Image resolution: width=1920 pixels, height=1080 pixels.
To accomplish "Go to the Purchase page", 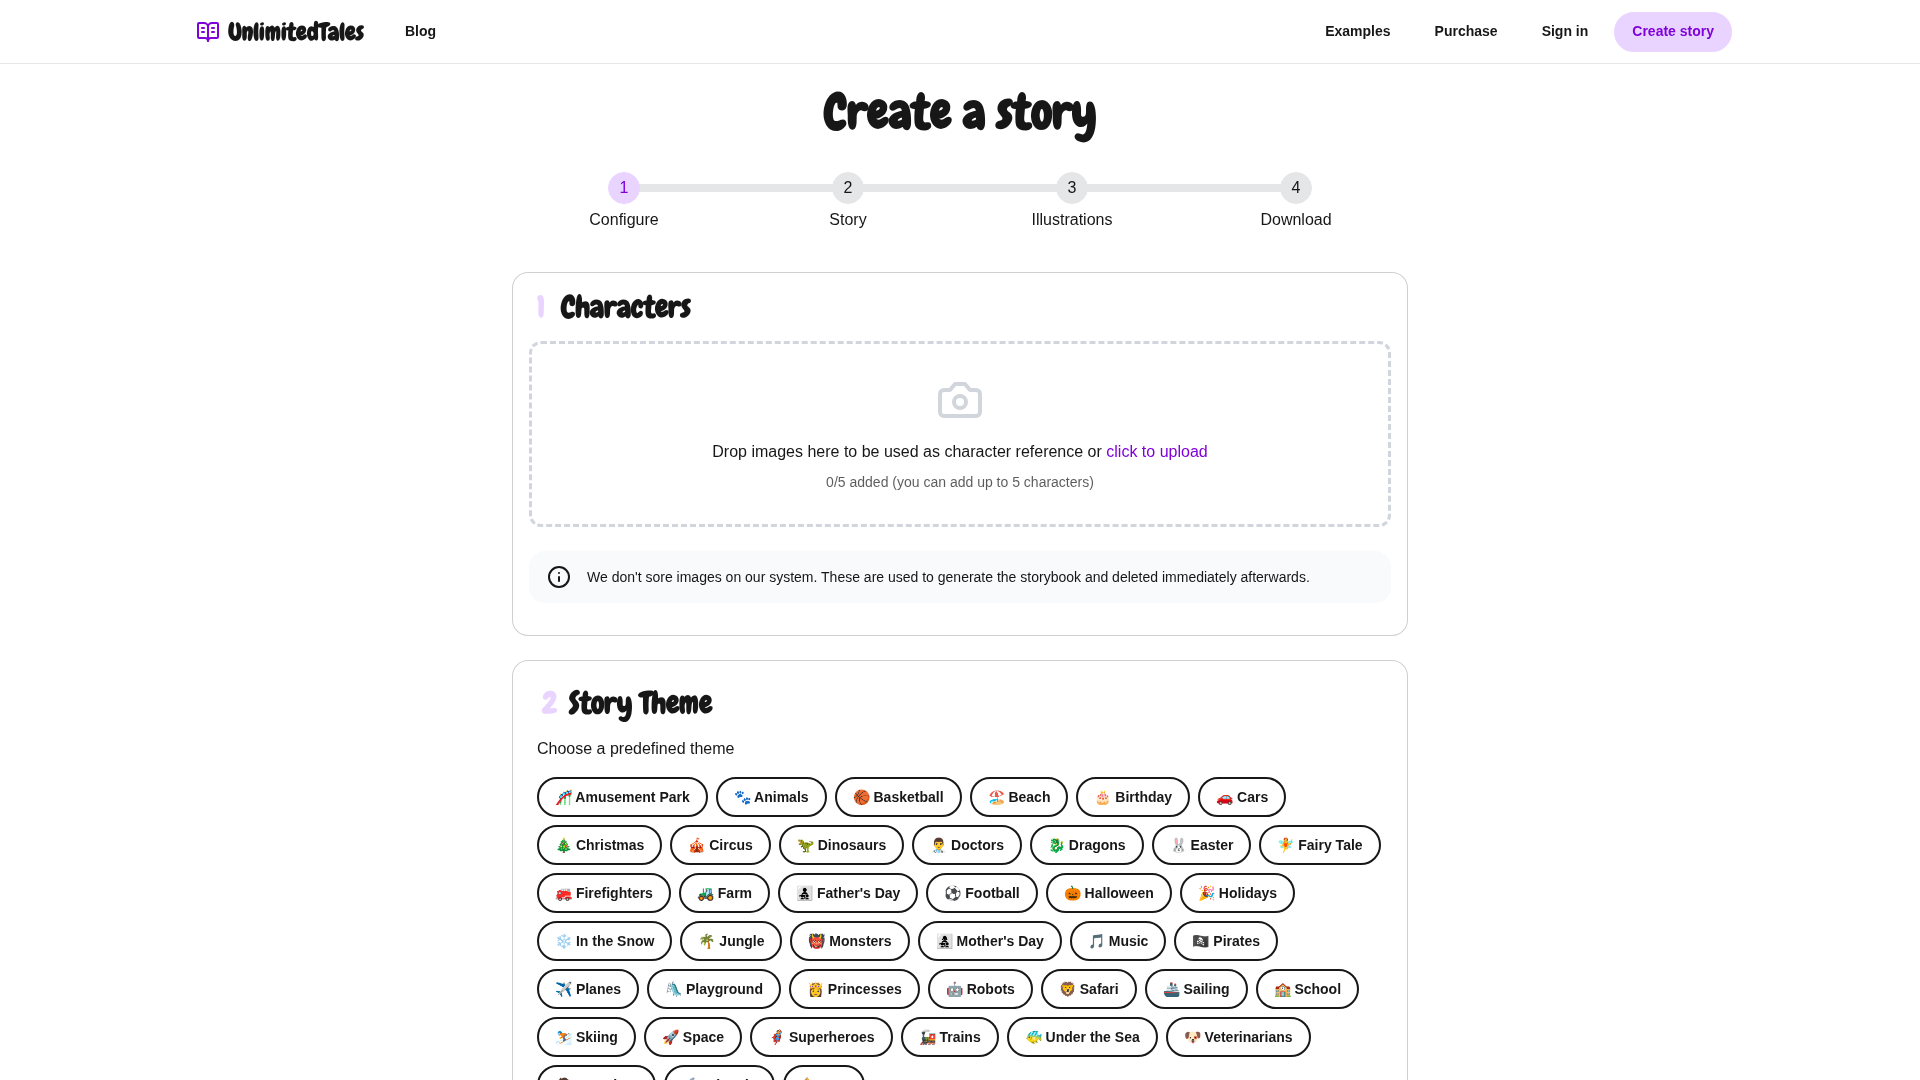I will (x=1465, y=31).
